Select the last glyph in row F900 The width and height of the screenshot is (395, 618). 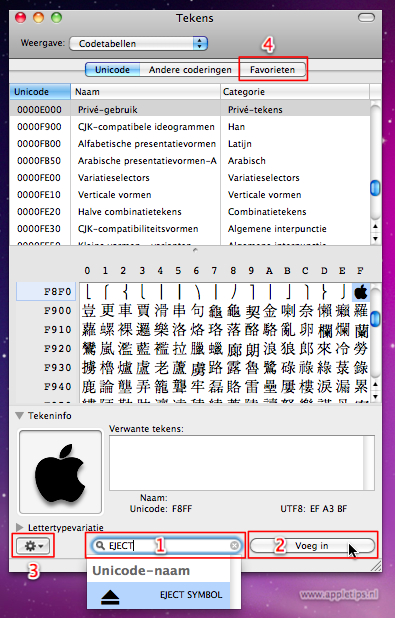click(x=361, y=311)
